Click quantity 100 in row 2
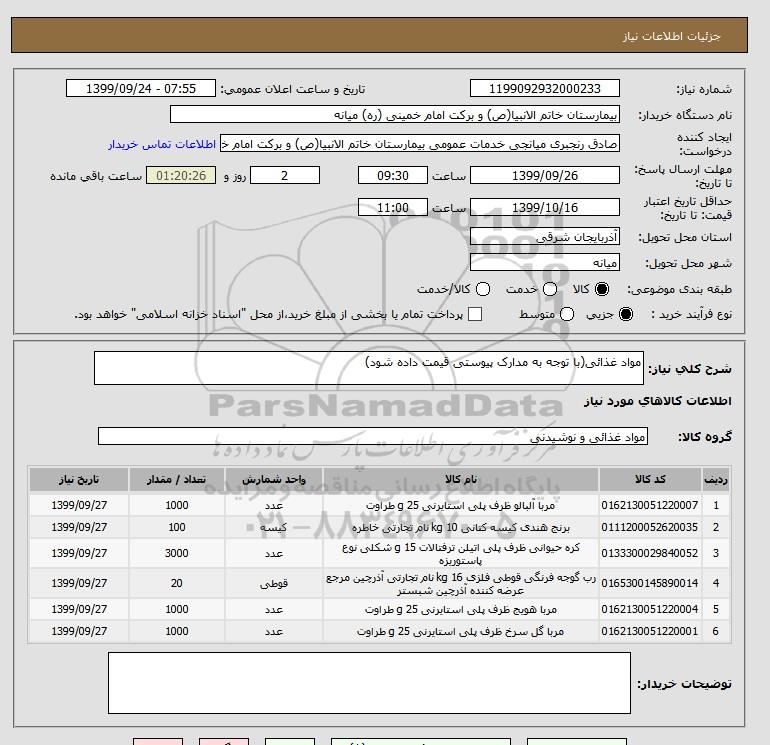This screenshot has width=770, height=745. pos(177,527)
